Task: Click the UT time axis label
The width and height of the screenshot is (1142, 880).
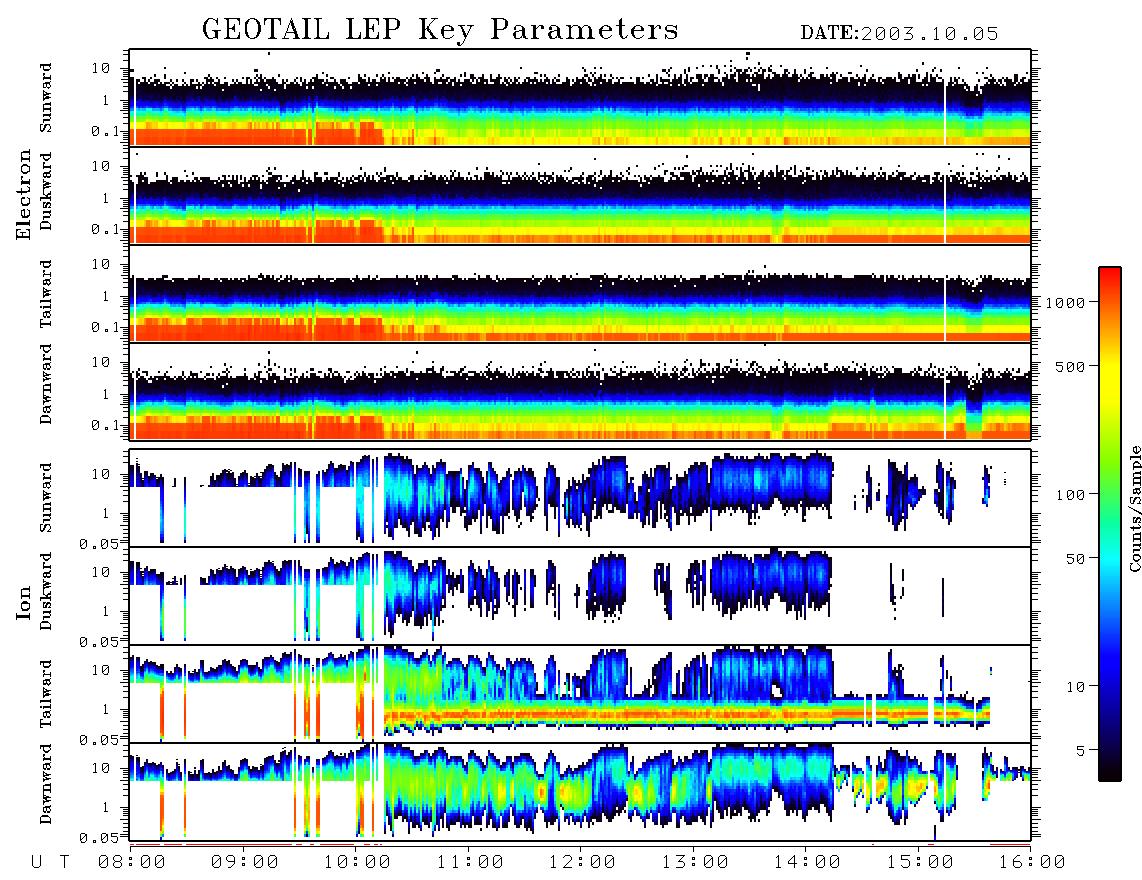Action: [50, 862]
